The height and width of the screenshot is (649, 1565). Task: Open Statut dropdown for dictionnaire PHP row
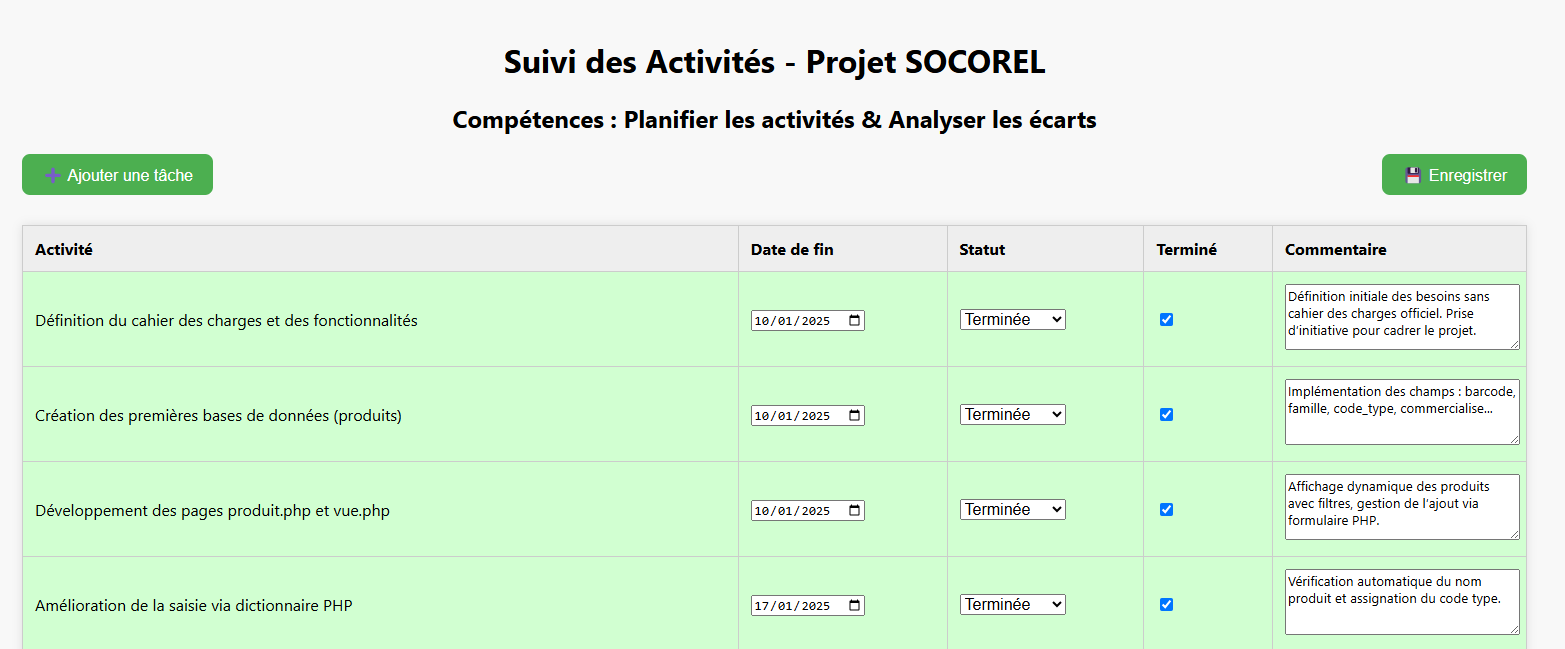point(1012,605)
